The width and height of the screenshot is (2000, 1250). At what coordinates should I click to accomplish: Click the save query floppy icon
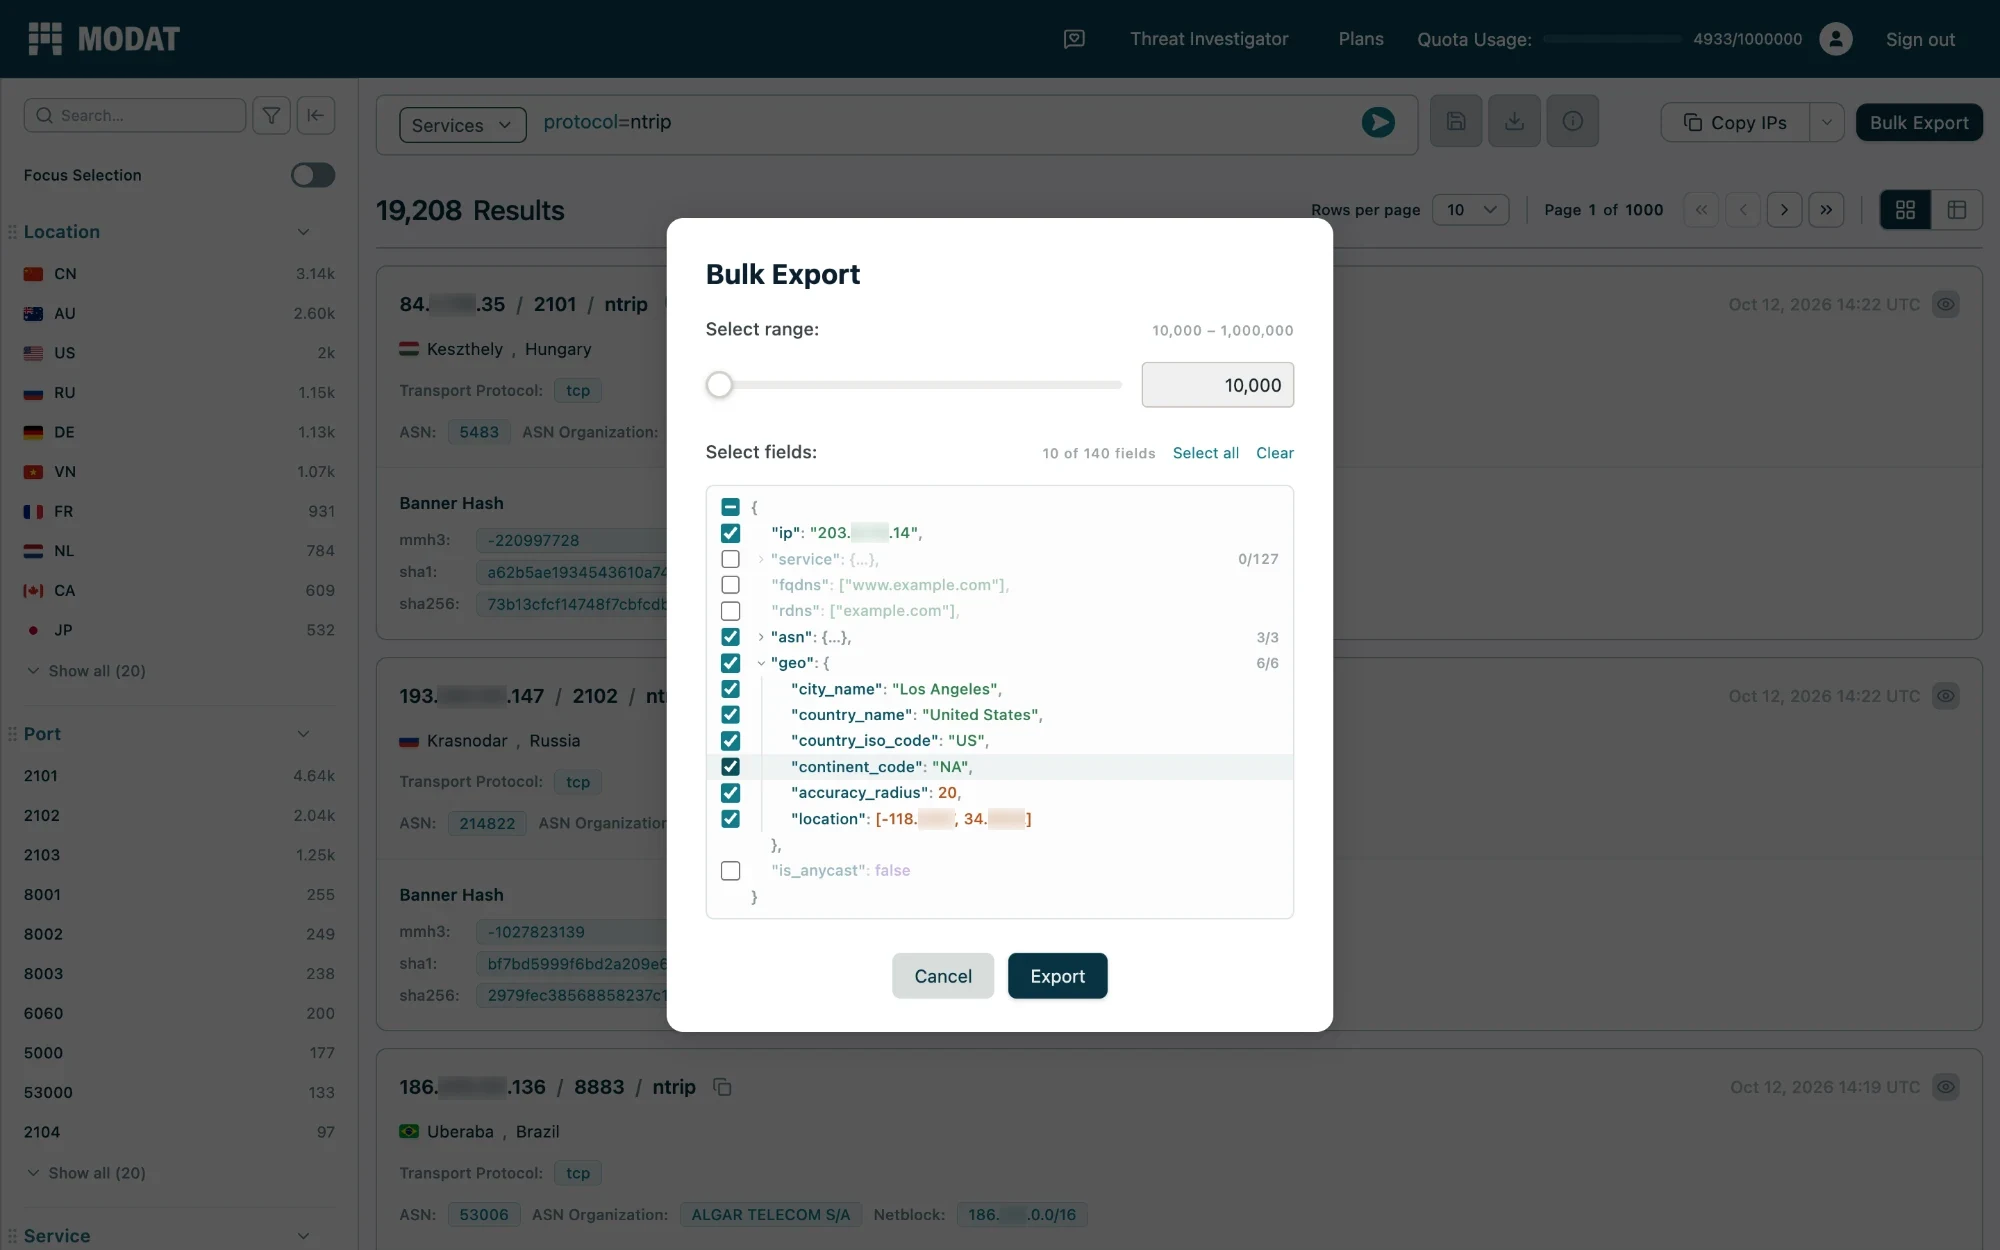pos(1456,122)
